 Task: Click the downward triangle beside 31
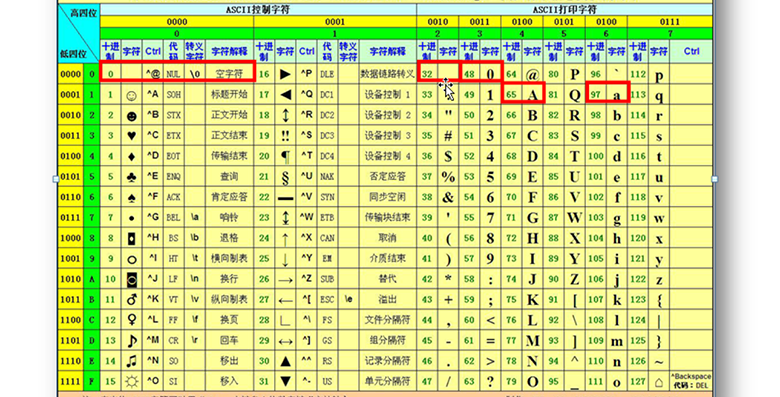286,382
